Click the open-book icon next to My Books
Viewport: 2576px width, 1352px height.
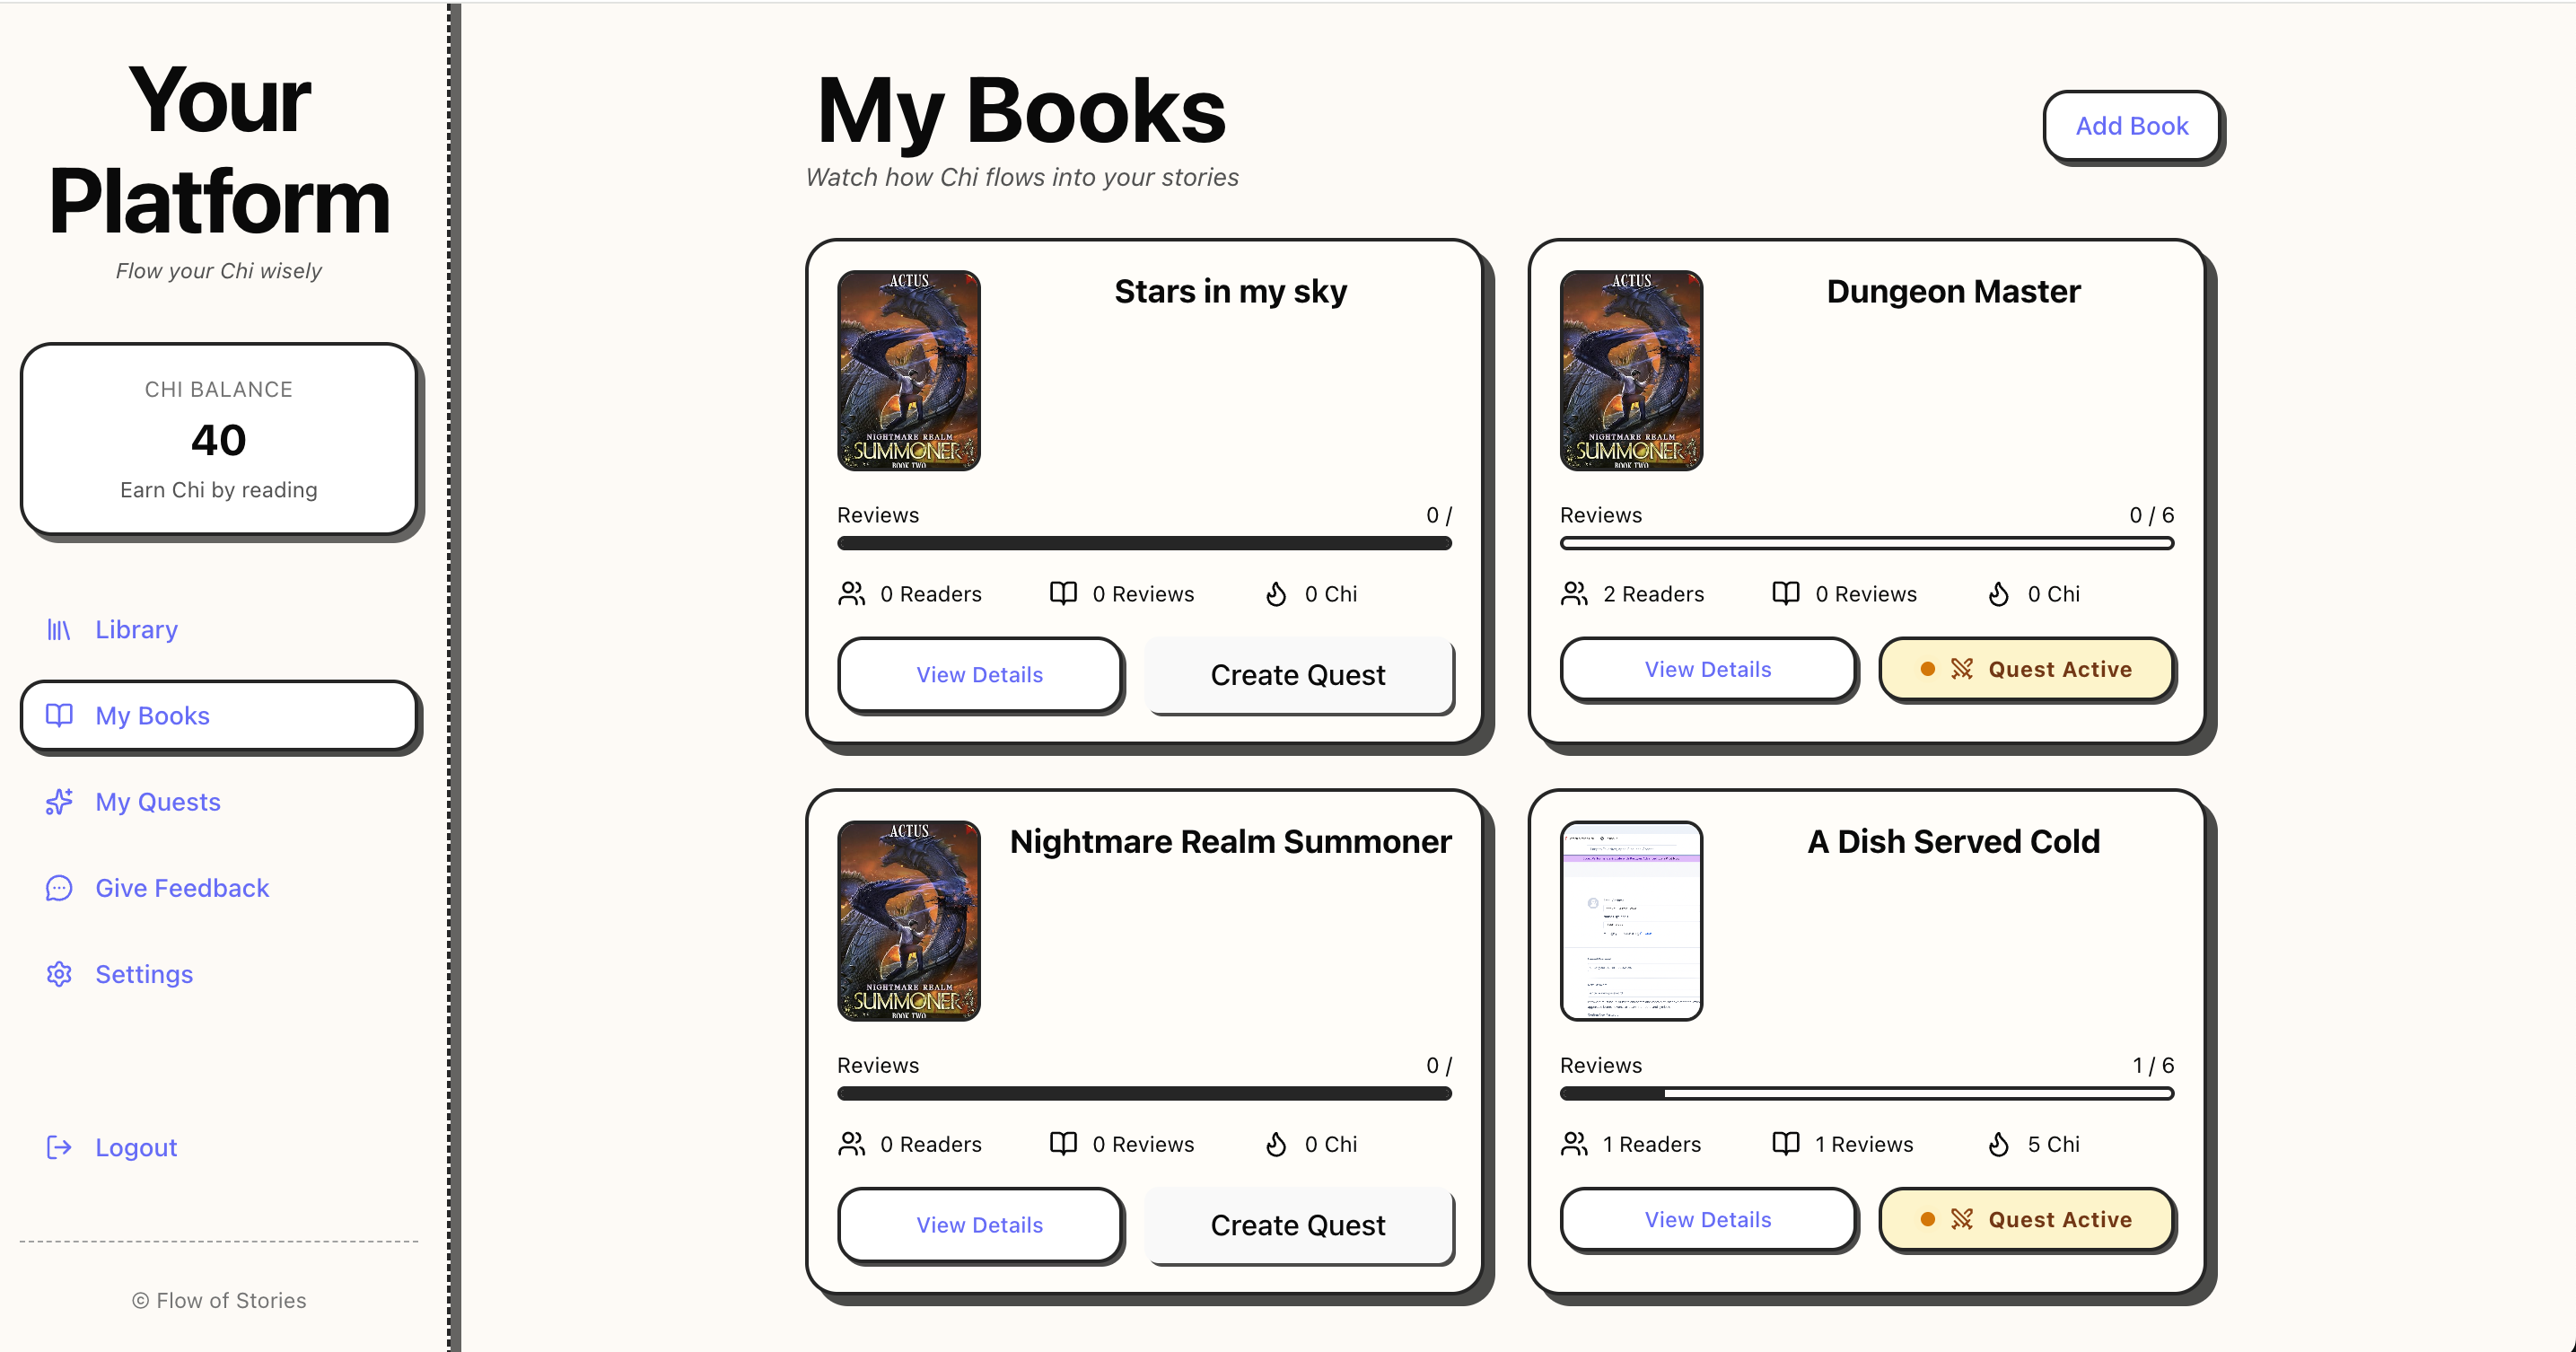[x=59, y=715]
